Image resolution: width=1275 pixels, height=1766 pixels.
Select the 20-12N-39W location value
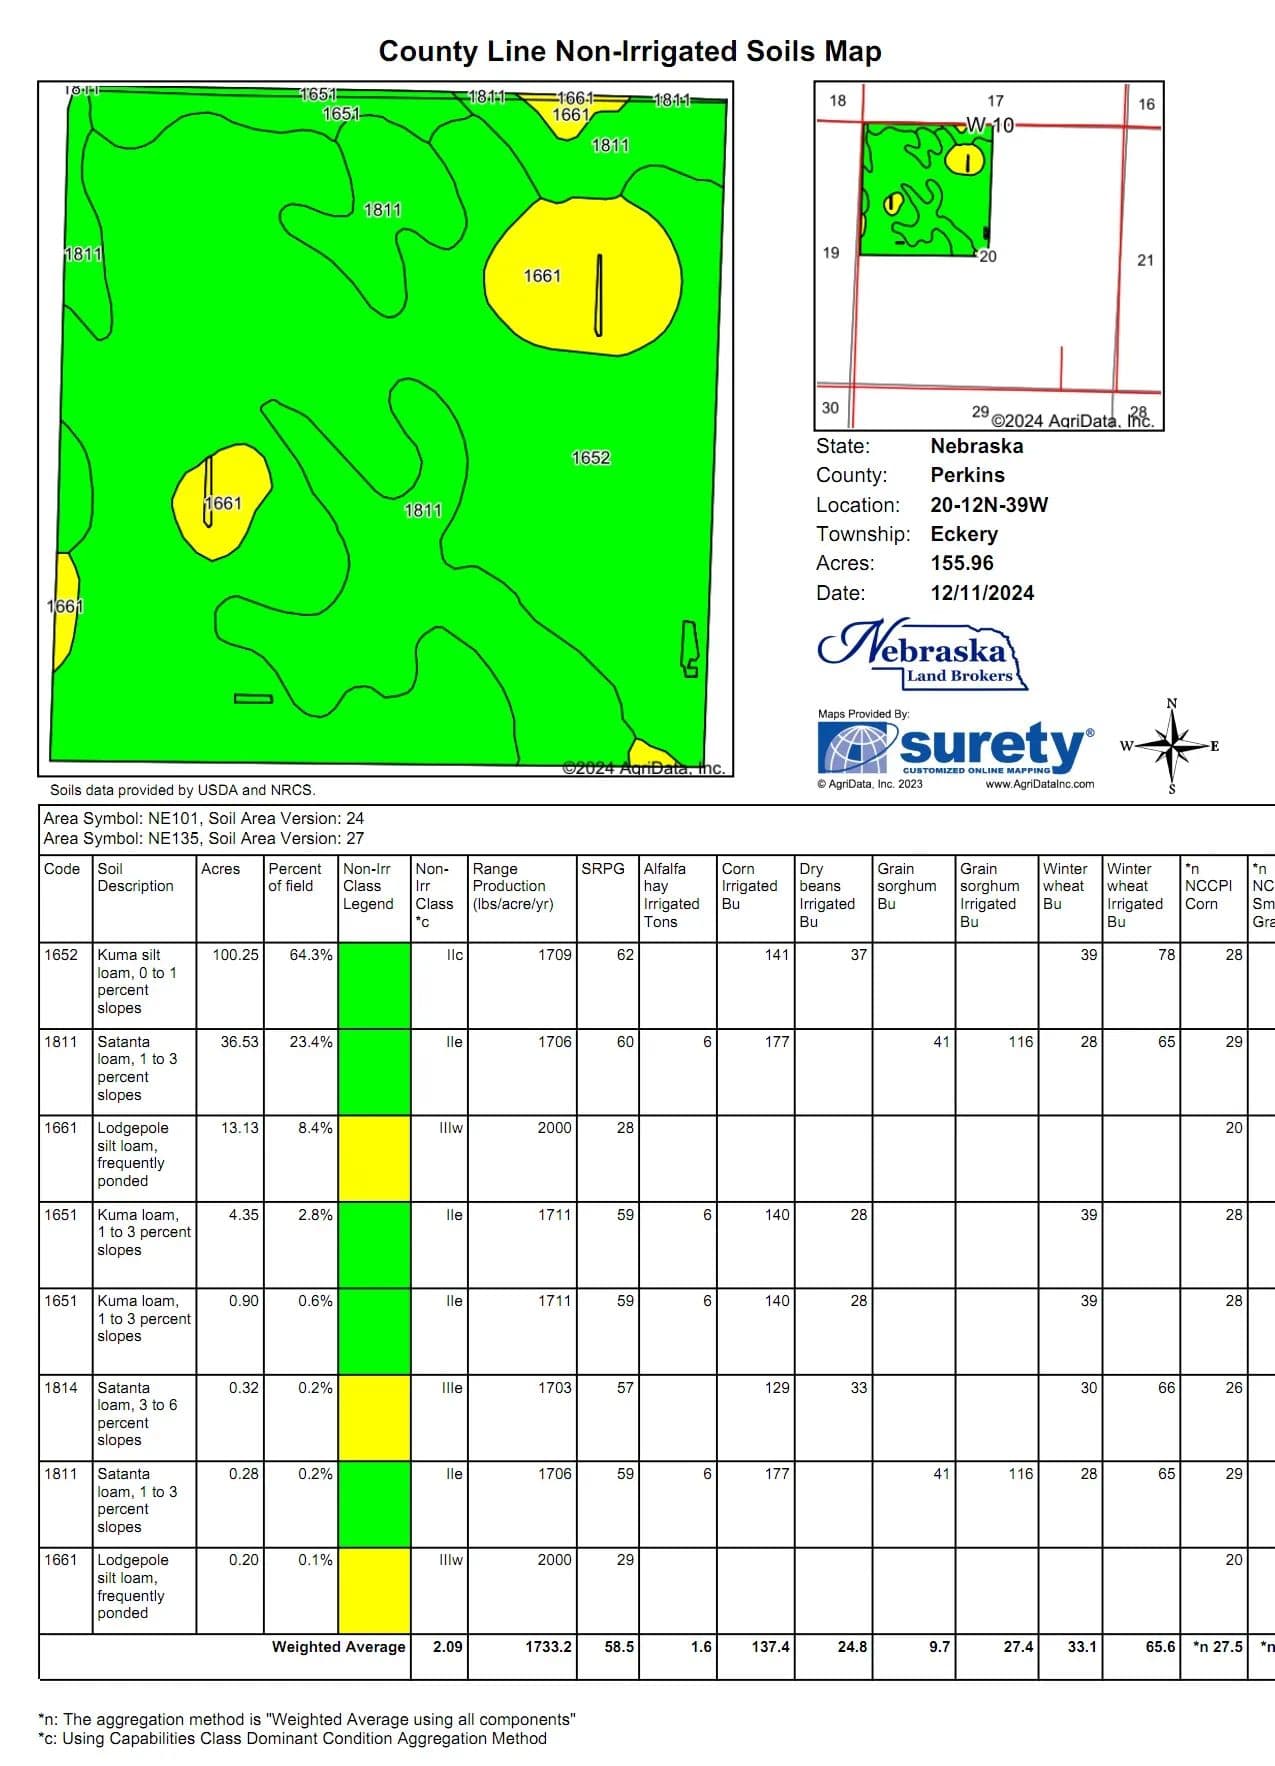pos(989,505)
